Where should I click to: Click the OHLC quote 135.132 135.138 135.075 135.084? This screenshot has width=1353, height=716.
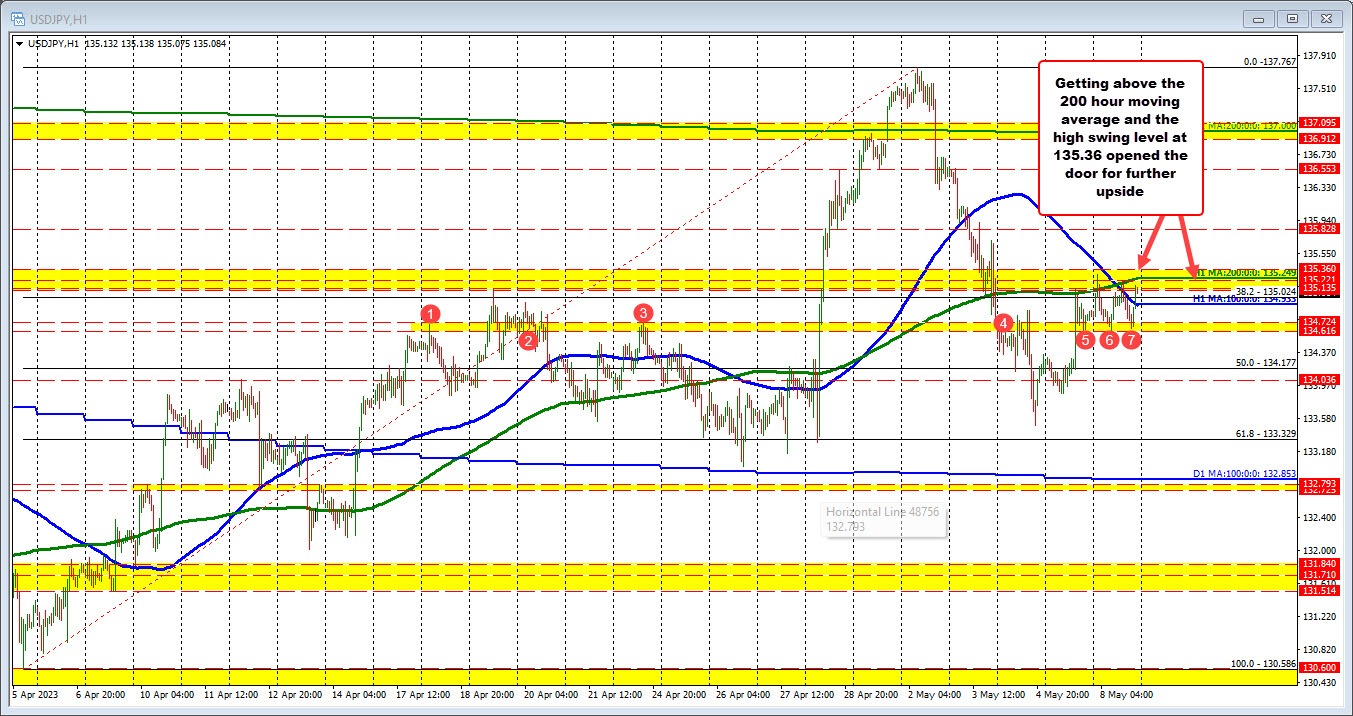click(155, 43)
